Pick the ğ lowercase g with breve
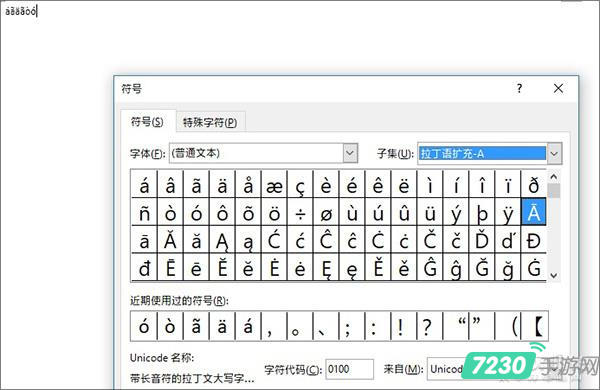This screenshot has width=600, height=390. [508, 267]
